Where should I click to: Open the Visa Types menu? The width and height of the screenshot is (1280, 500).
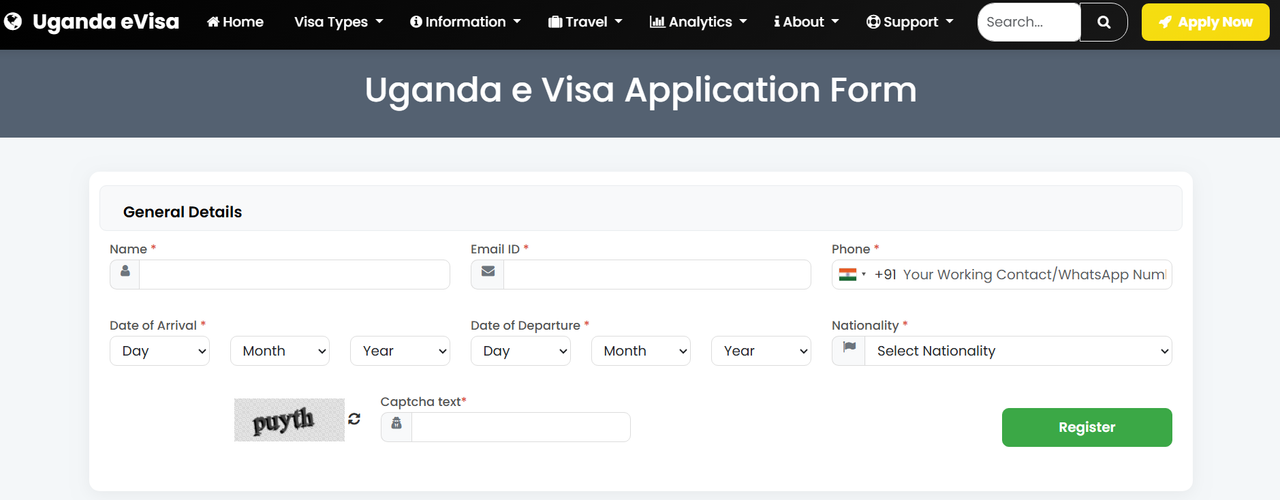click(x=339, y=22)
